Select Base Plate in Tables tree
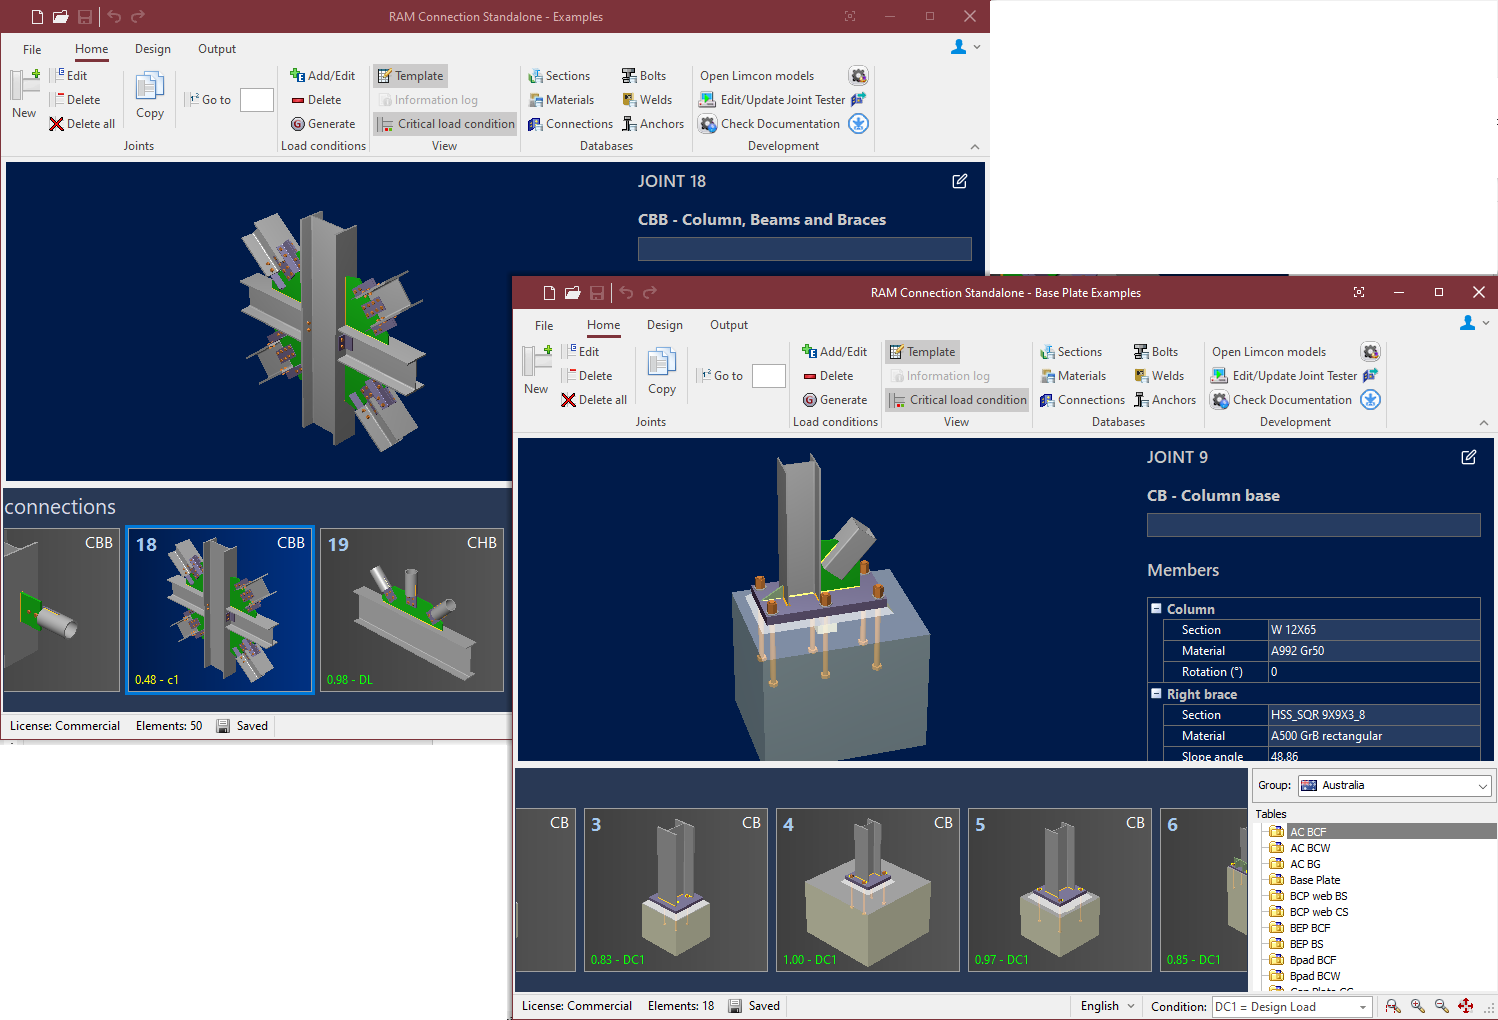 (1314, 880)
